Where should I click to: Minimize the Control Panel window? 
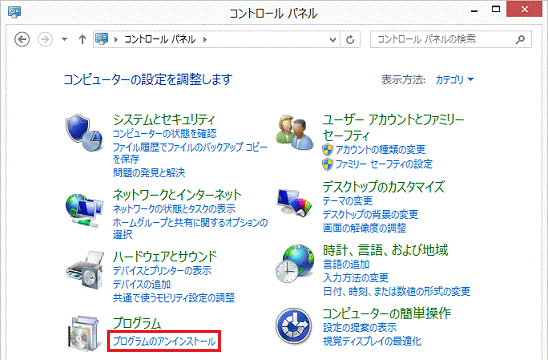(x=474, y=10)
